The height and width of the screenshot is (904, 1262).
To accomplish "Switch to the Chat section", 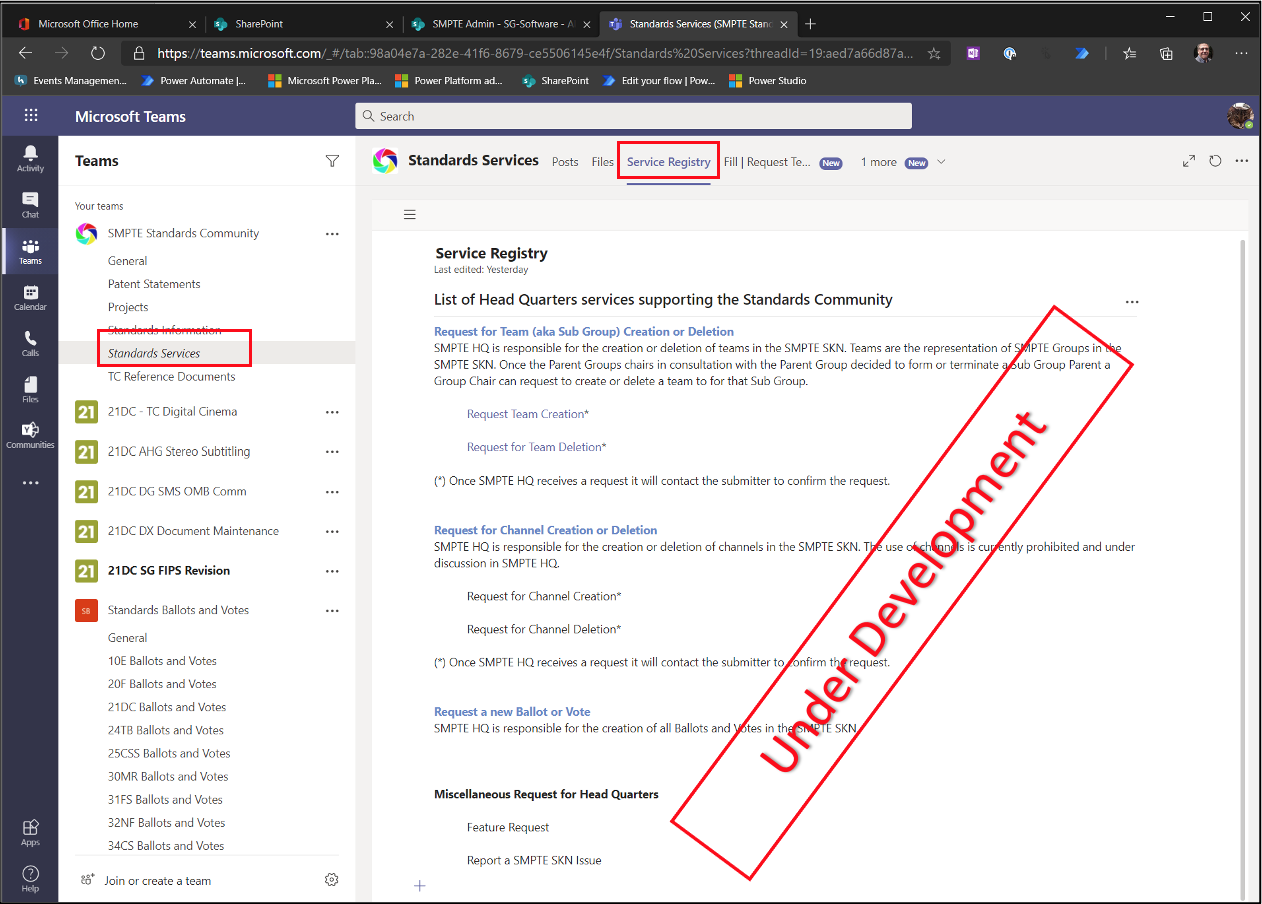I will [30, 206].
